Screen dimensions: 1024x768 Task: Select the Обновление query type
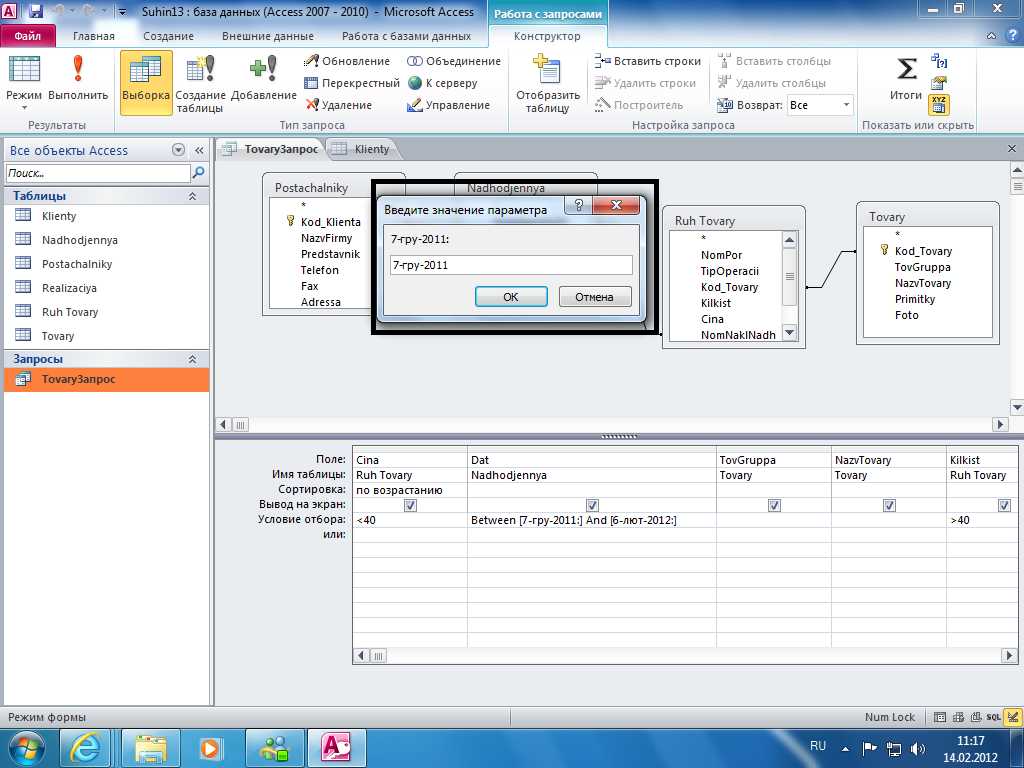[x=347, y=61]
